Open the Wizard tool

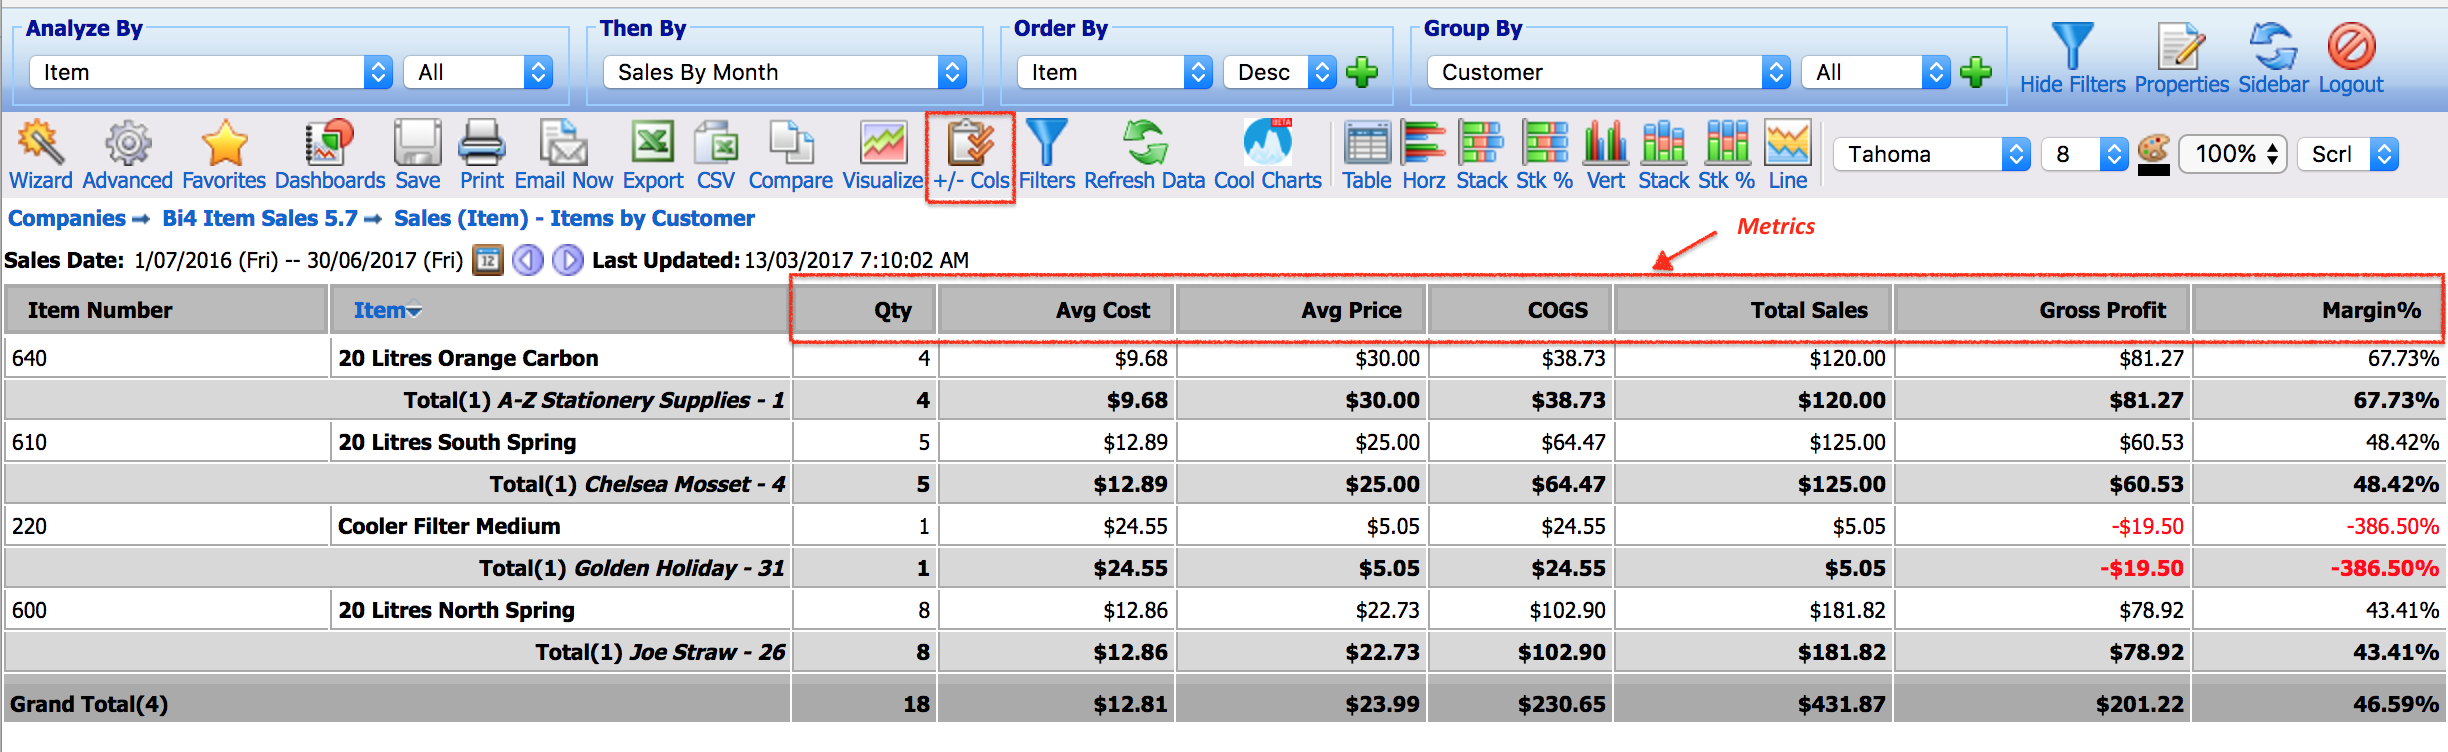[41, 155]
